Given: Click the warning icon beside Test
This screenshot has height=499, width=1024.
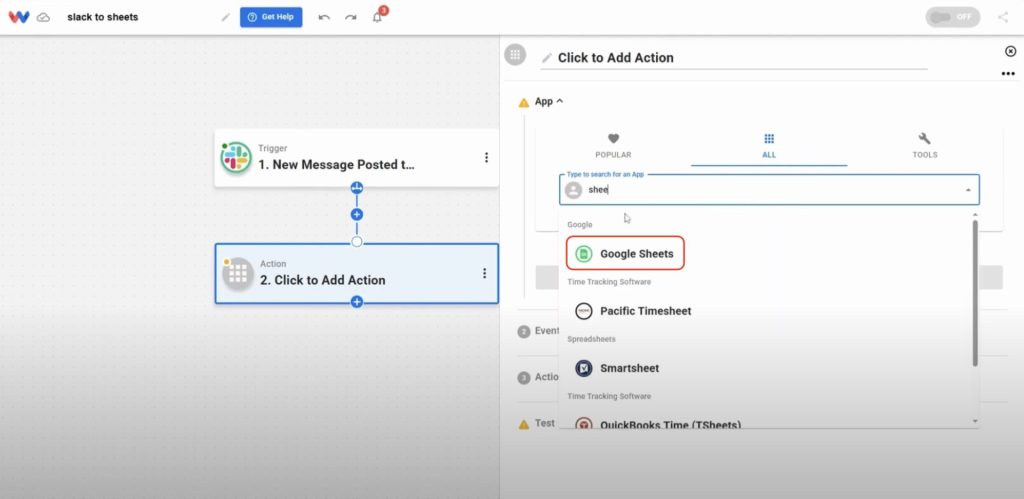Looking at the screenshot, I should pos(524,425).
